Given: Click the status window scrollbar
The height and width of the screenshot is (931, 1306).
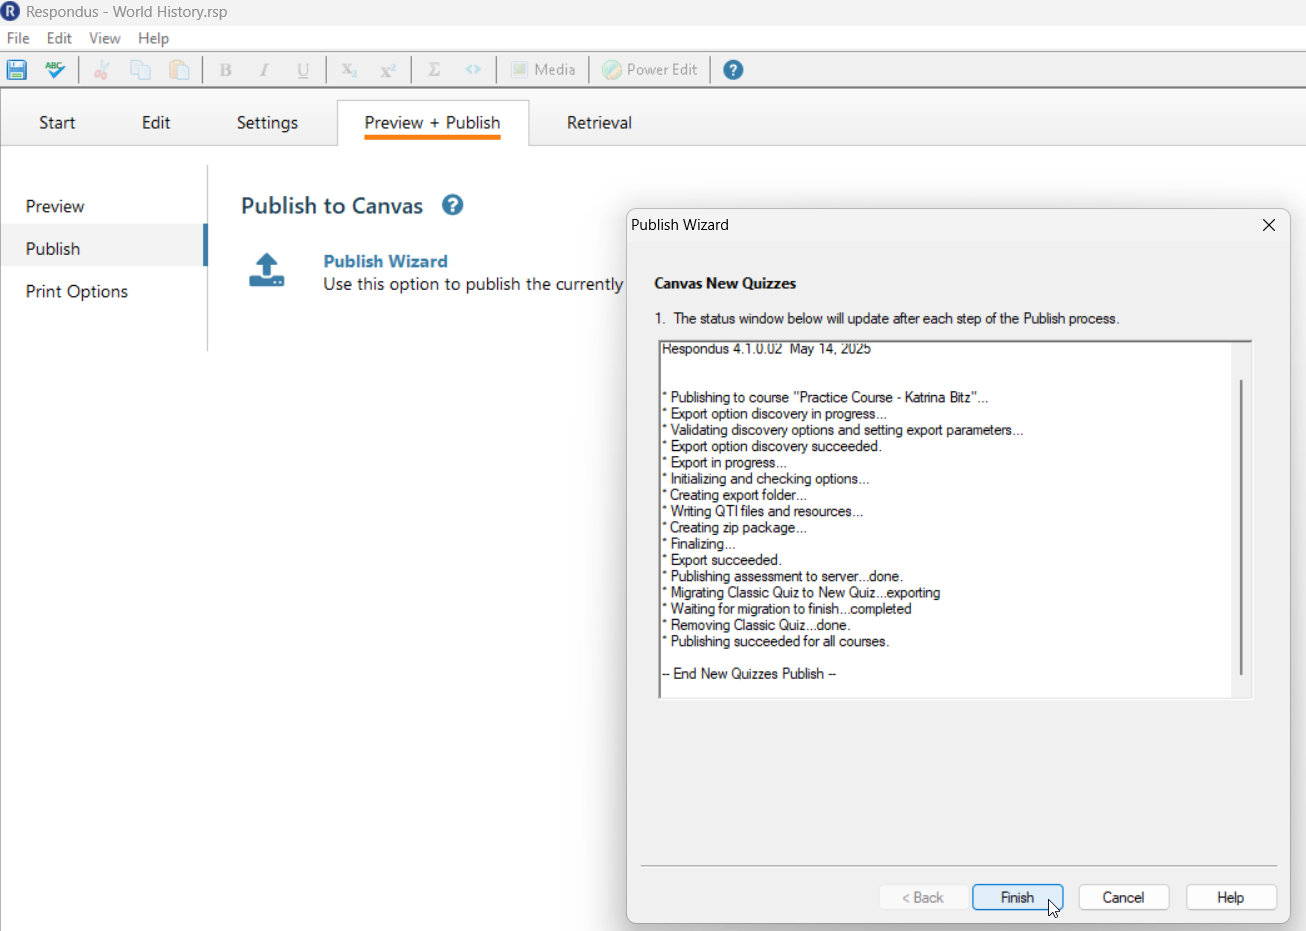Looking at the screenshot, I should pos(1243,520).
